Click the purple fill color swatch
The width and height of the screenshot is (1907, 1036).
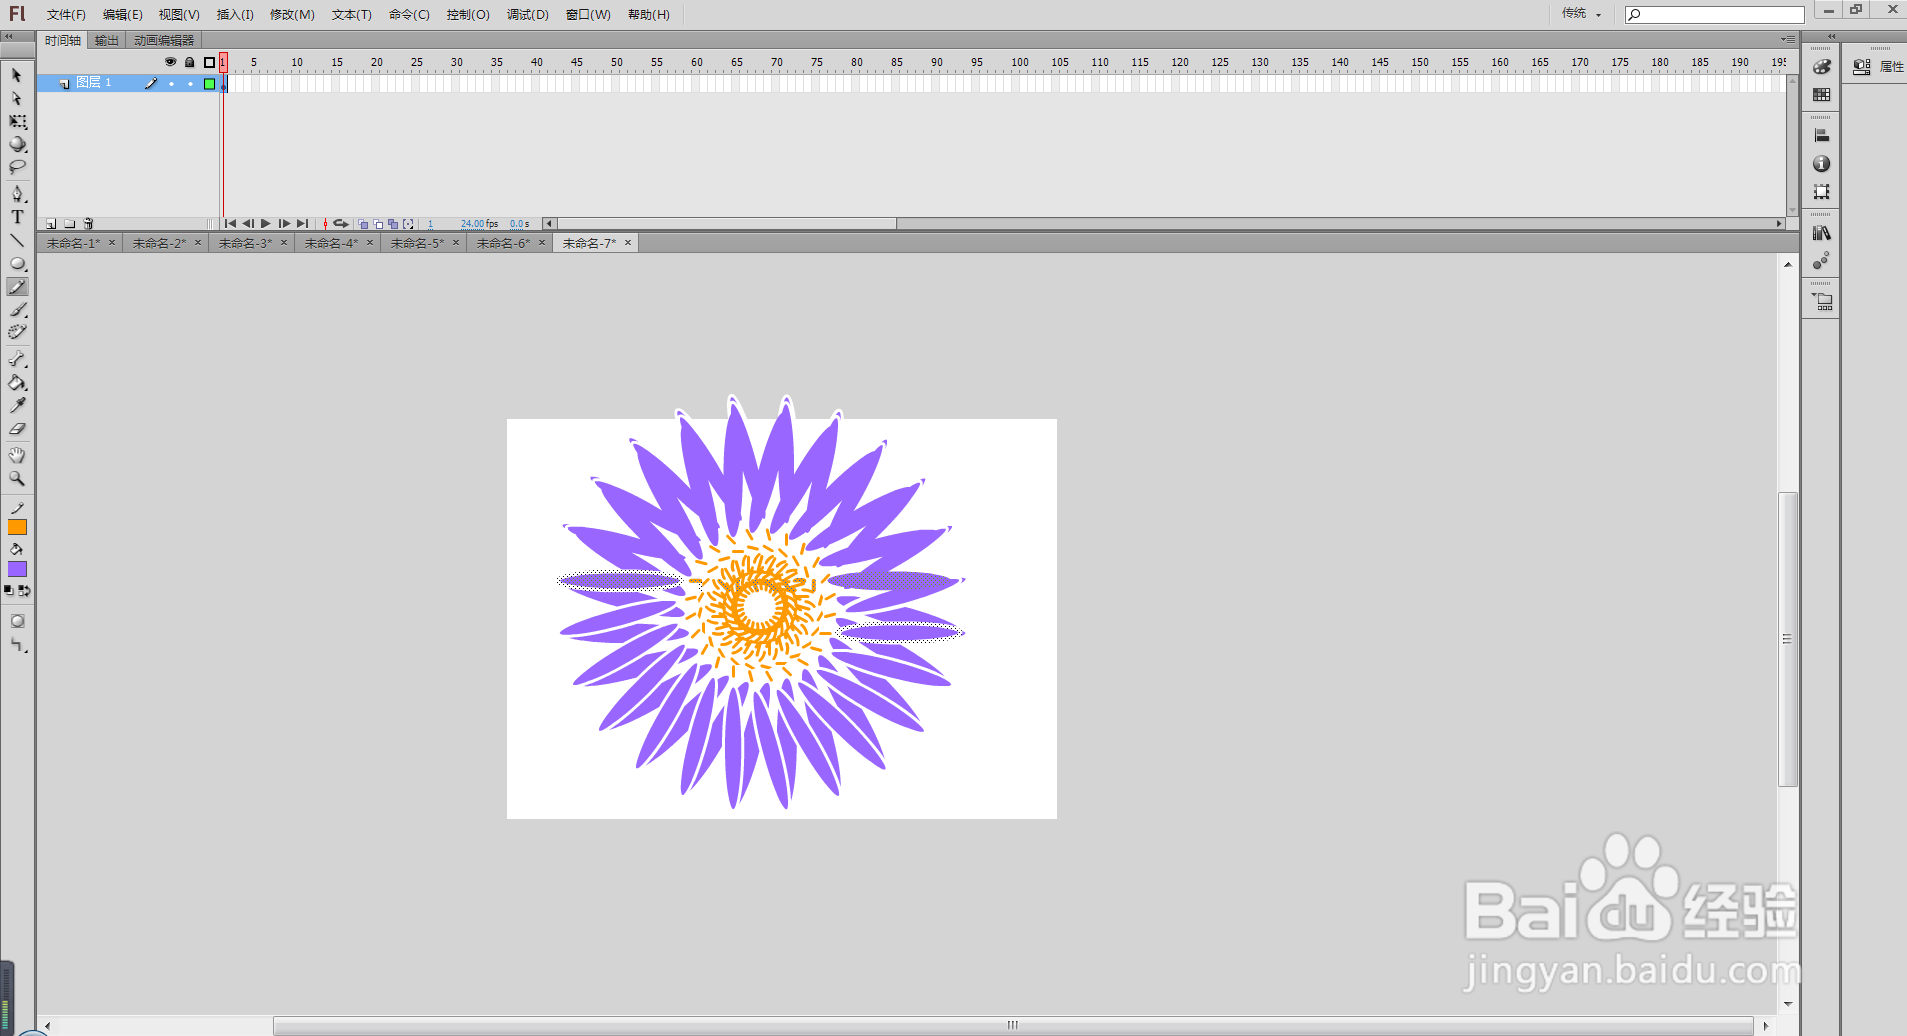click(17, 569)
